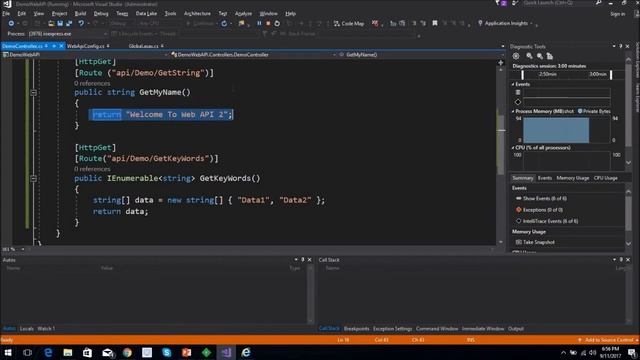640x360 pixels.
Task: Open the Architecture menu
Action: tap(197, 13)
